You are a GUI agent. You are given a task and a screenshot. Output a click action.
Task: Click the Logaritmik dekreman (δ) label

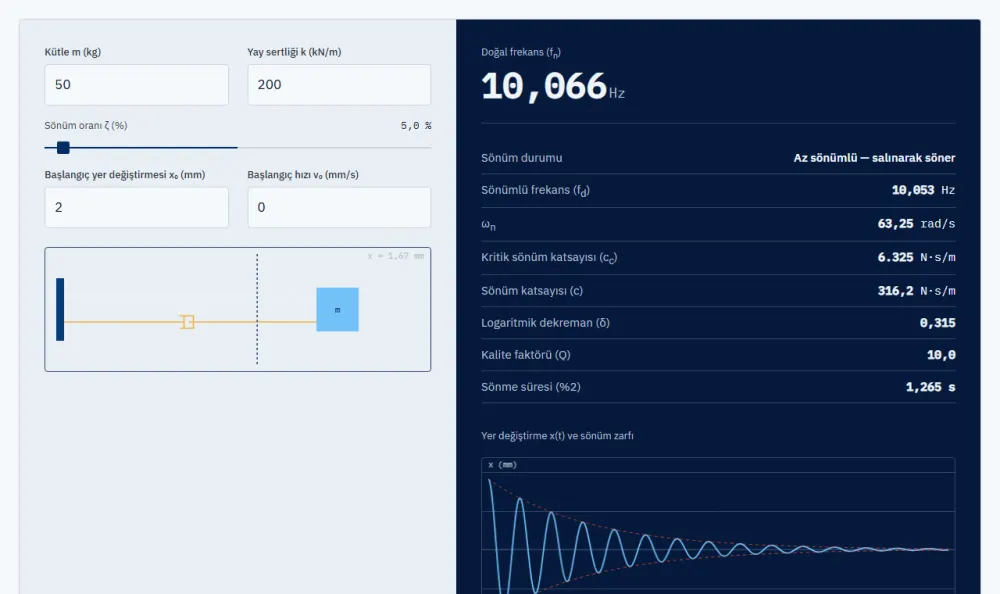(545, 323)
